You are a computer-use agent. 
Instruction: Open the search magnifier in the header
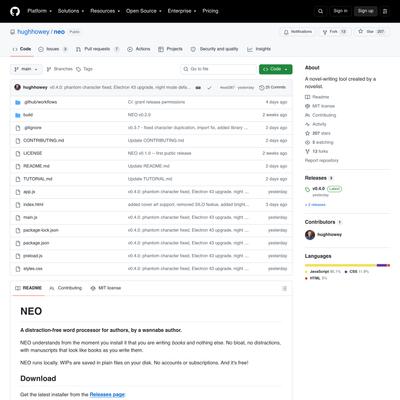pos(320,11)
